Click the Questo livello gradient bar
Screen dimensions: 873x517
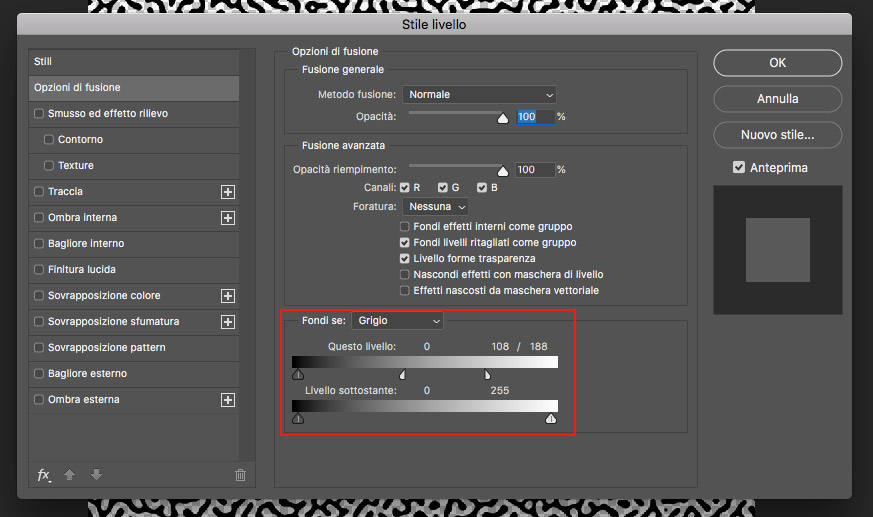tap(425, 362)
